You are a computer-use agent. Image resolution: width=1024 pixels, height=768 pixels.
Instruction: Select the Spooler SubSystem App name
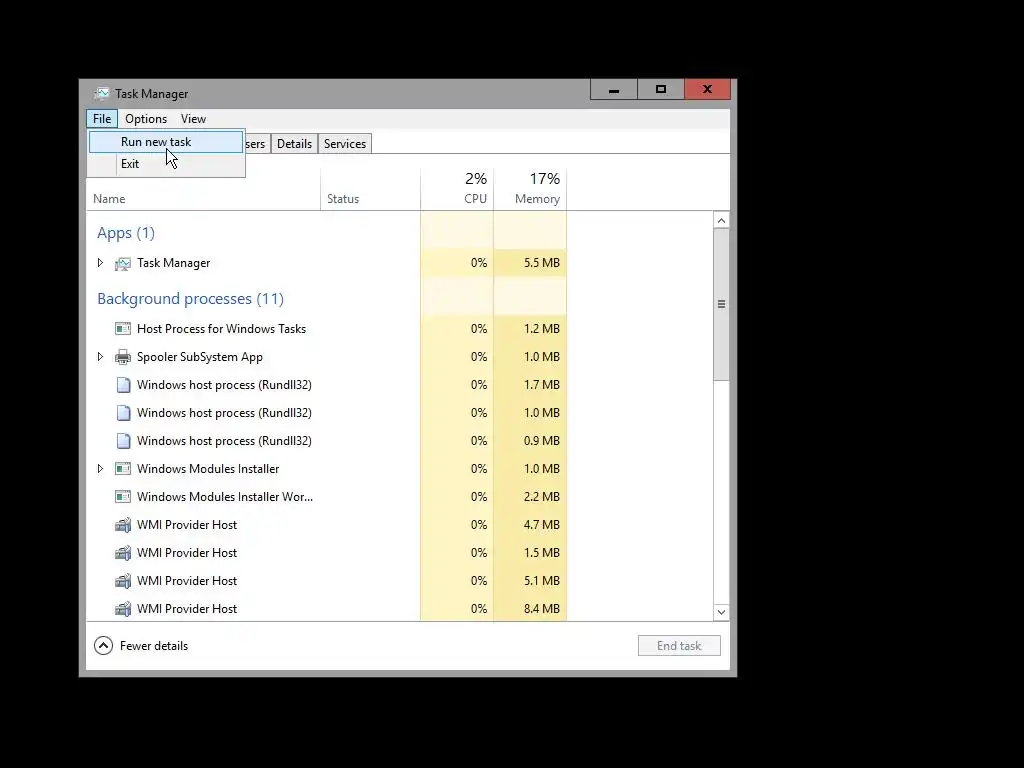click(200, 357)
